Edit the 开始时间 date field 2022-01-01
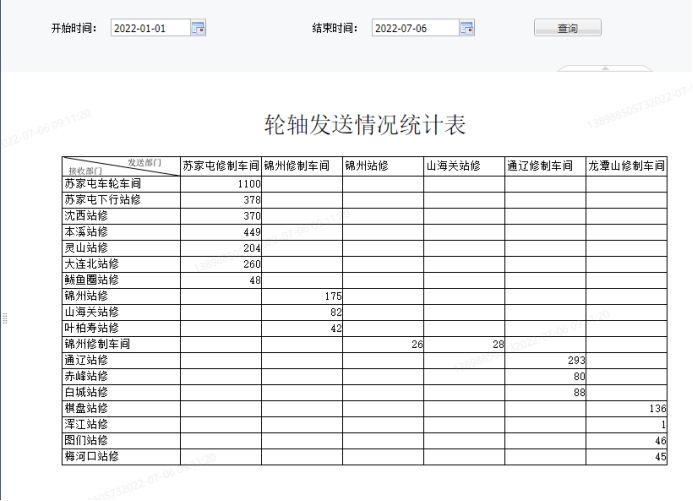This screenshot has height=501, width=693. [x=151, y=28]
